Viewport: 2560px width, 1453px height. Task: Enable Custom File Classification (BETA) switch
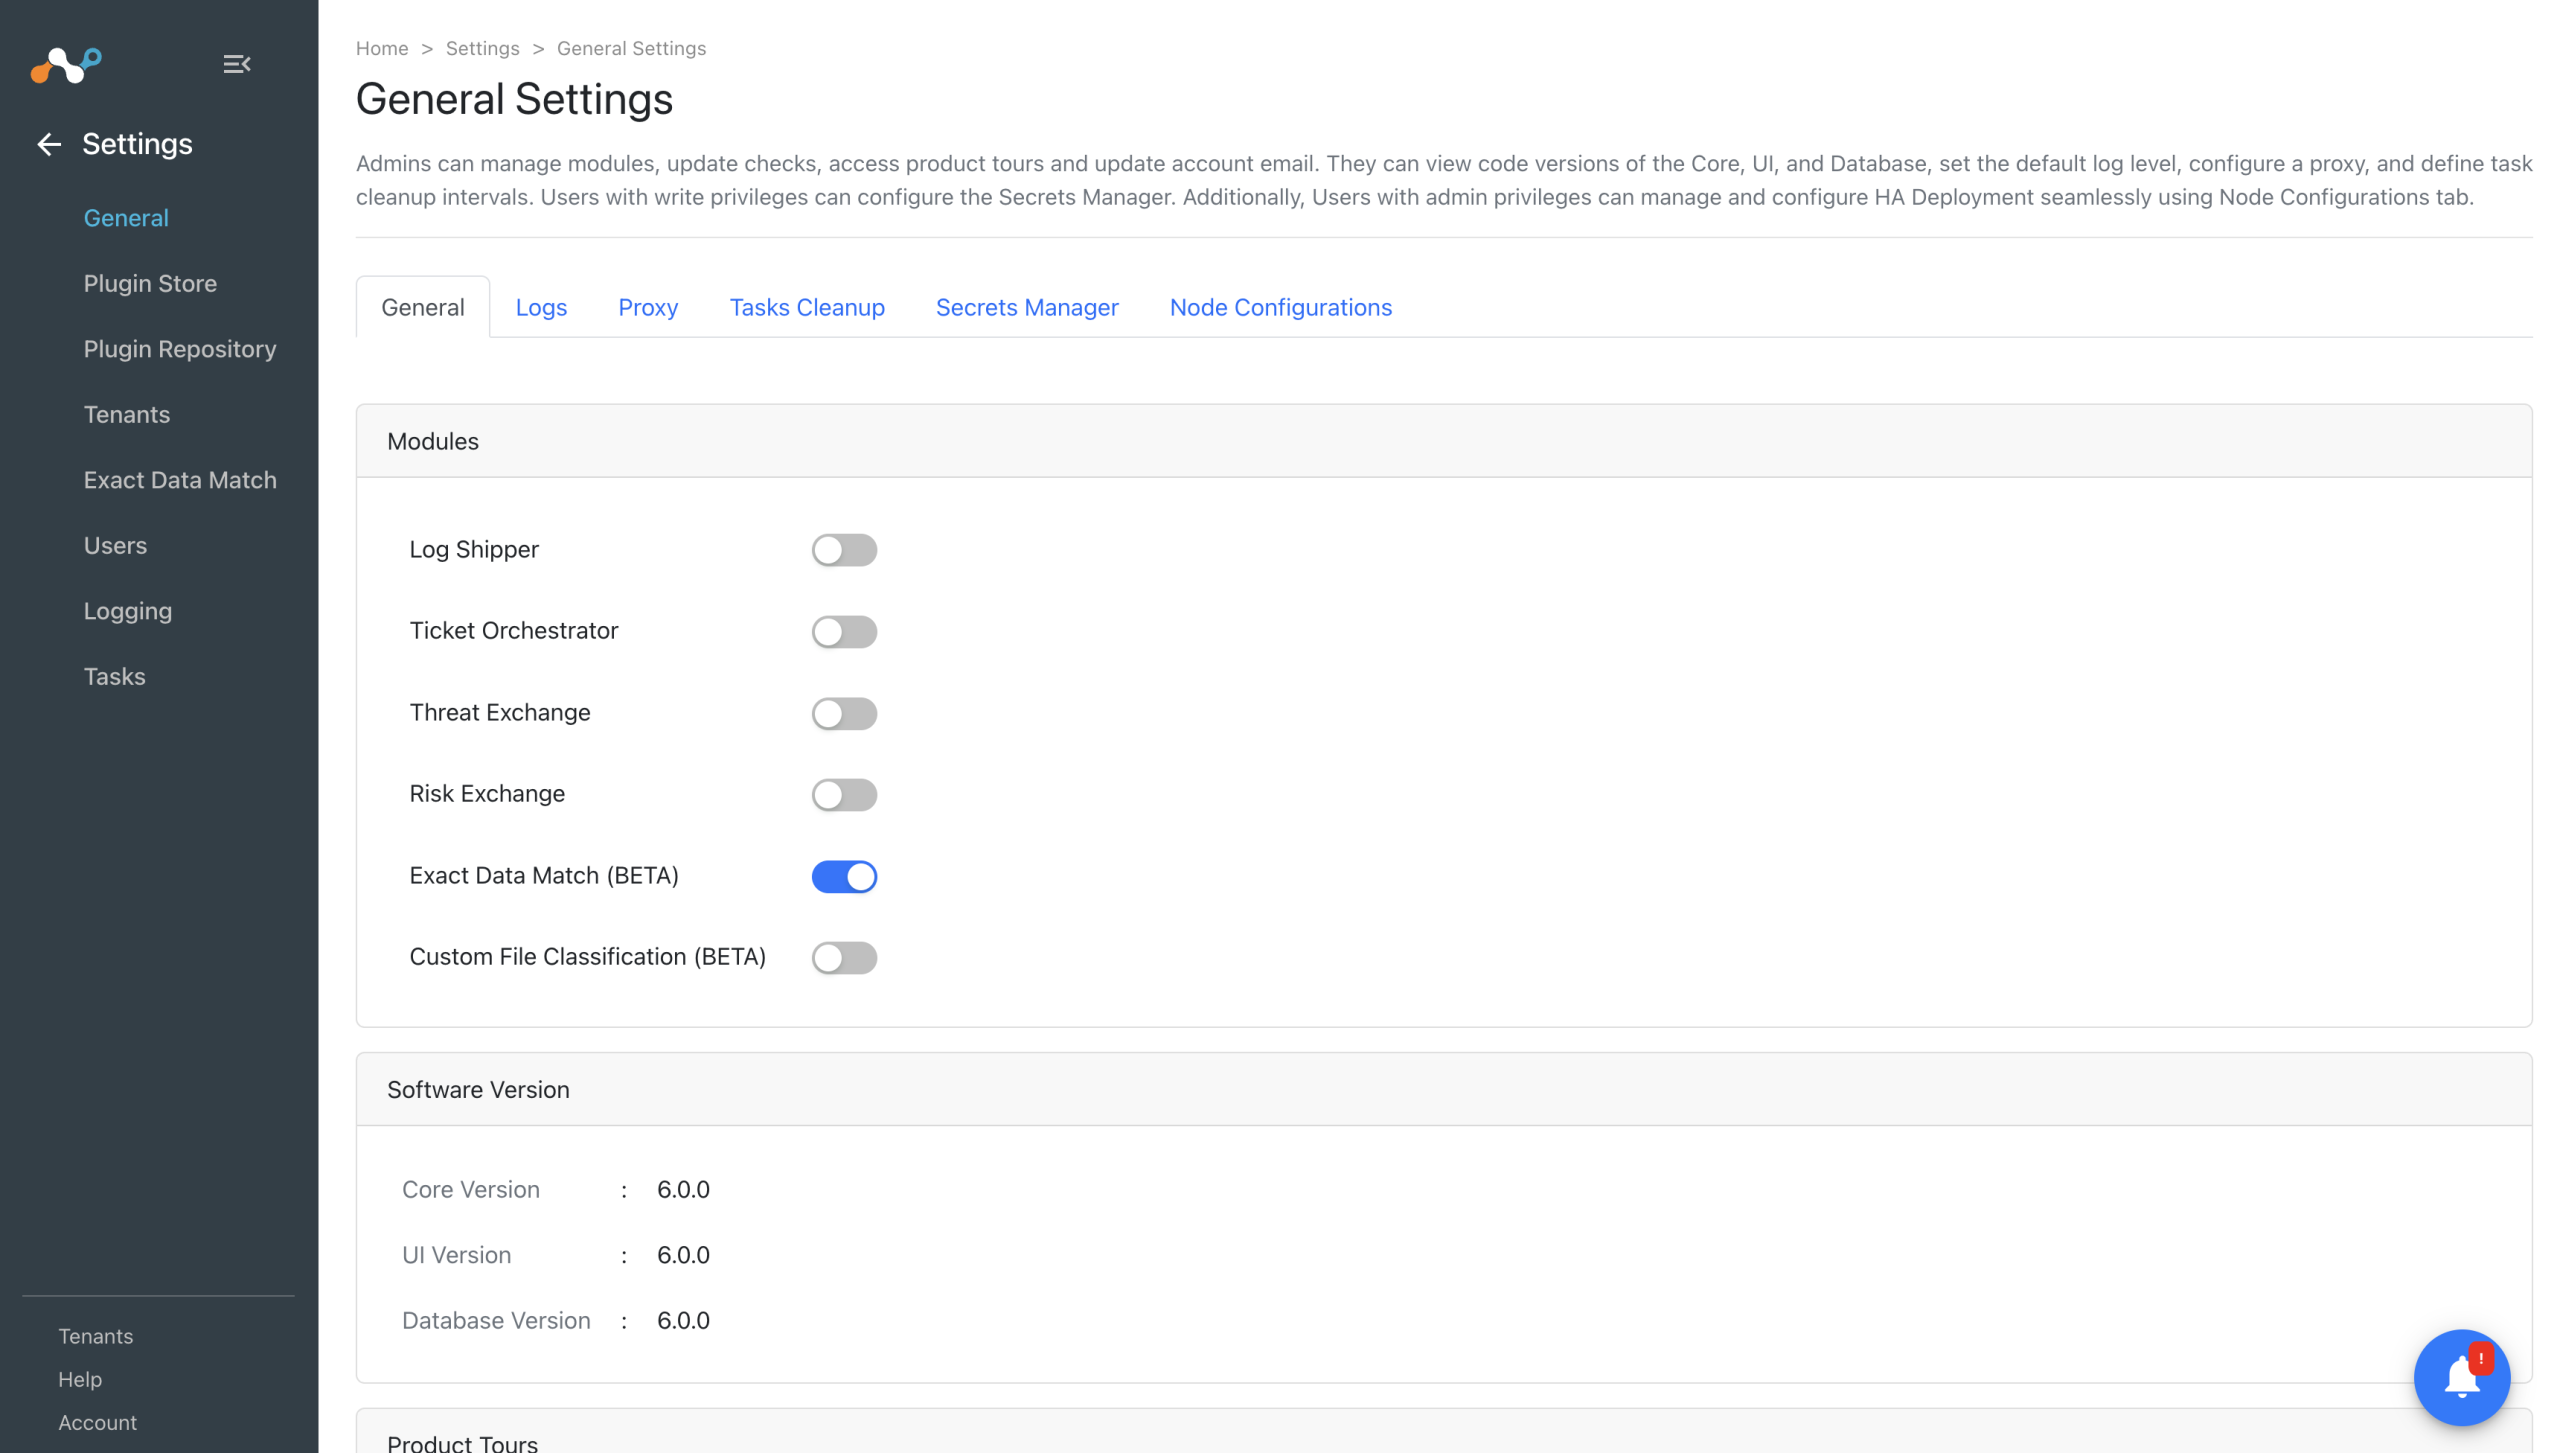(x=844, y=958)
